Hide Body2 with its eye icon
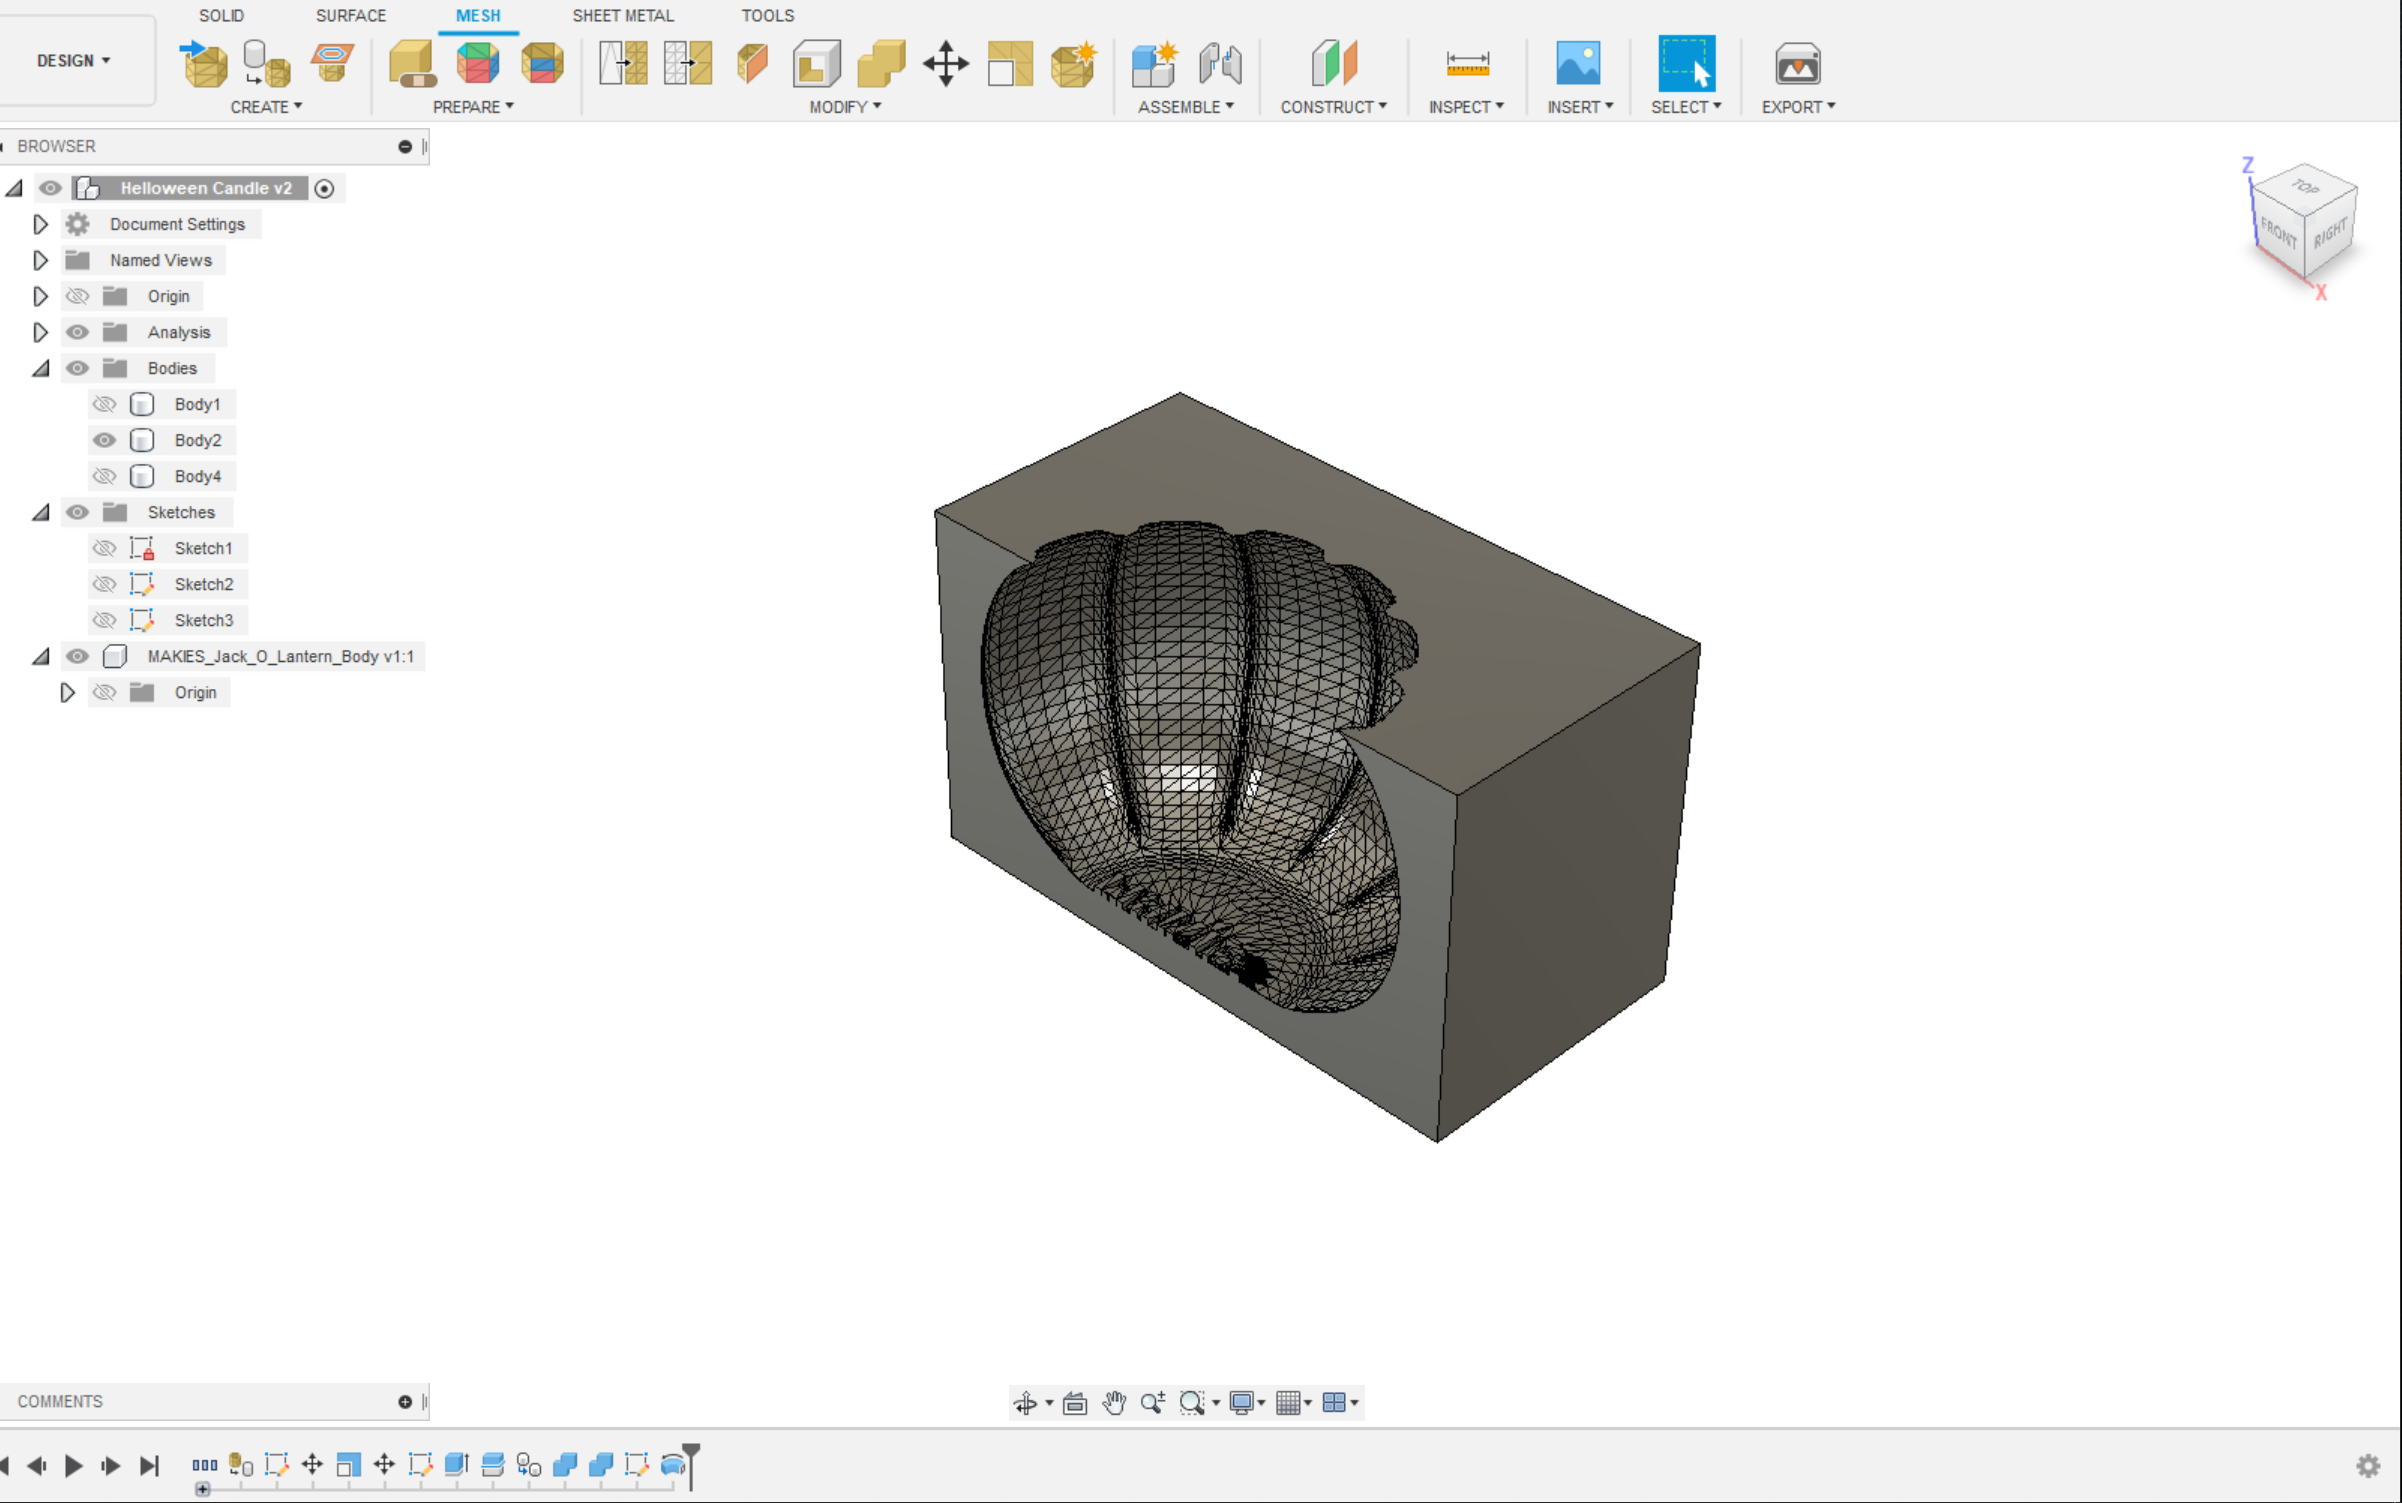Image resolution: width=2402 pixels, height=1503 pixels. [x=104, y=440]
